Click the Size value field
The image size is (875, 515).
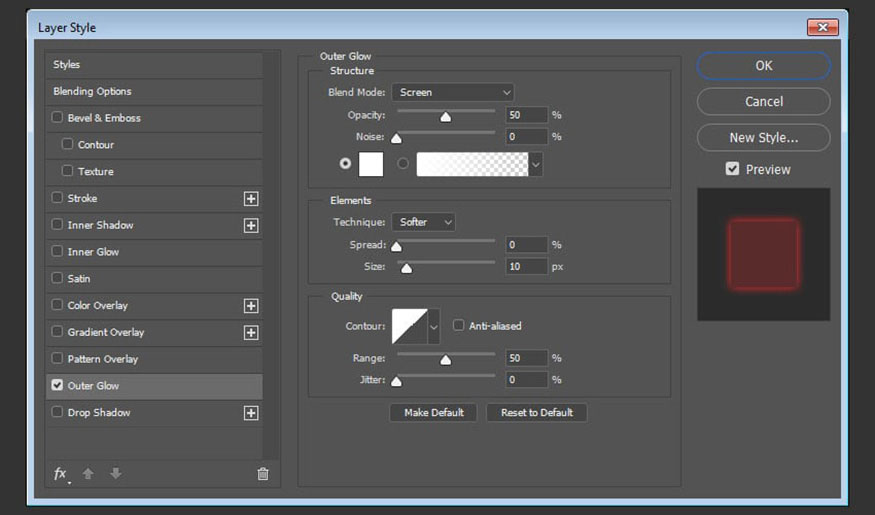(x=526, y=267)
